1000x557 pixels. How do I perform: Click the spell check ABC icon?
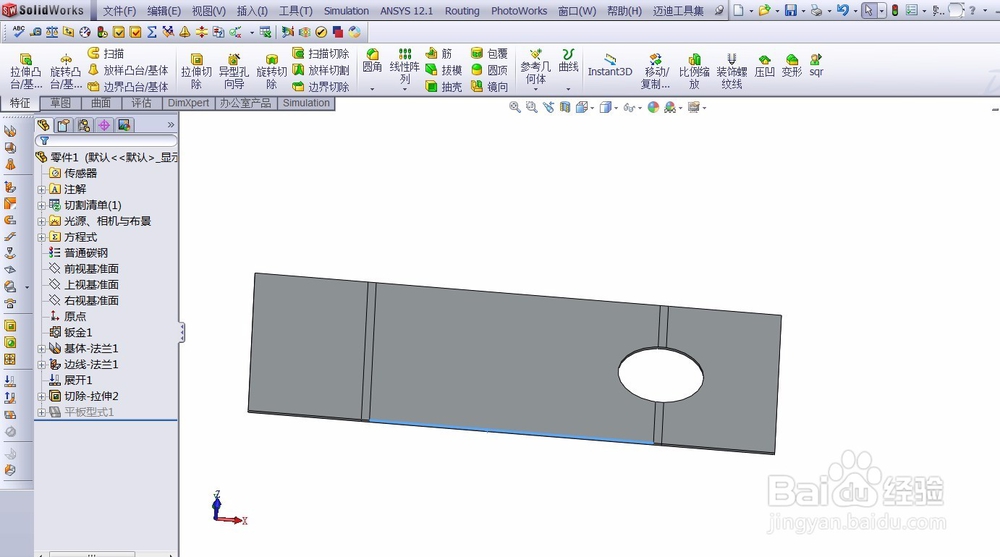[x=18, y=31]
